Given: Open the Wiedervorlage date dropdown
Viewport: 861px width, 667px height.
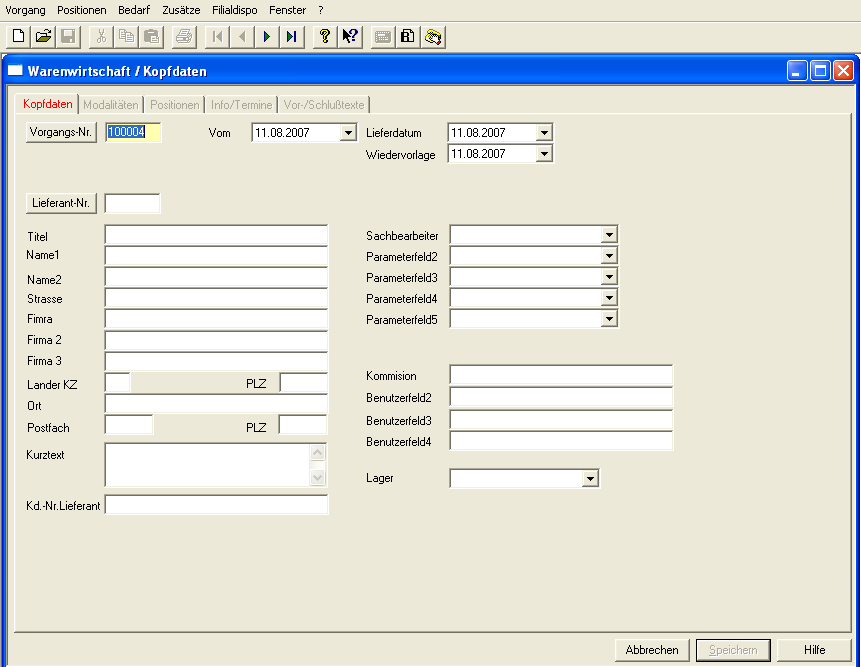Looking at the screenshot, I should point(544,154).
